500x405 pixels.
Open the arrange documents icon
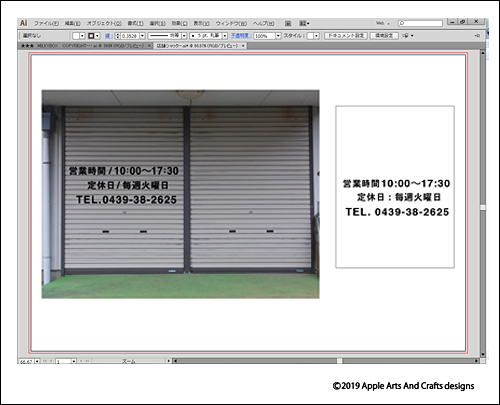tap(304, 23)
